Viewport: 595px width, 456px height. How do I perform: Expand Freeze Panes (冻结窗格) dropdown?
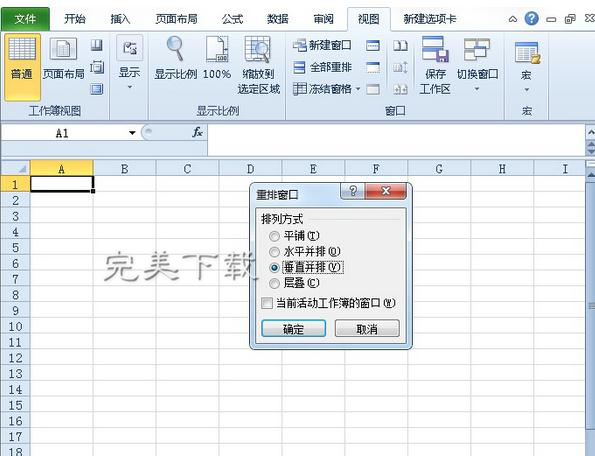(358, 90)
